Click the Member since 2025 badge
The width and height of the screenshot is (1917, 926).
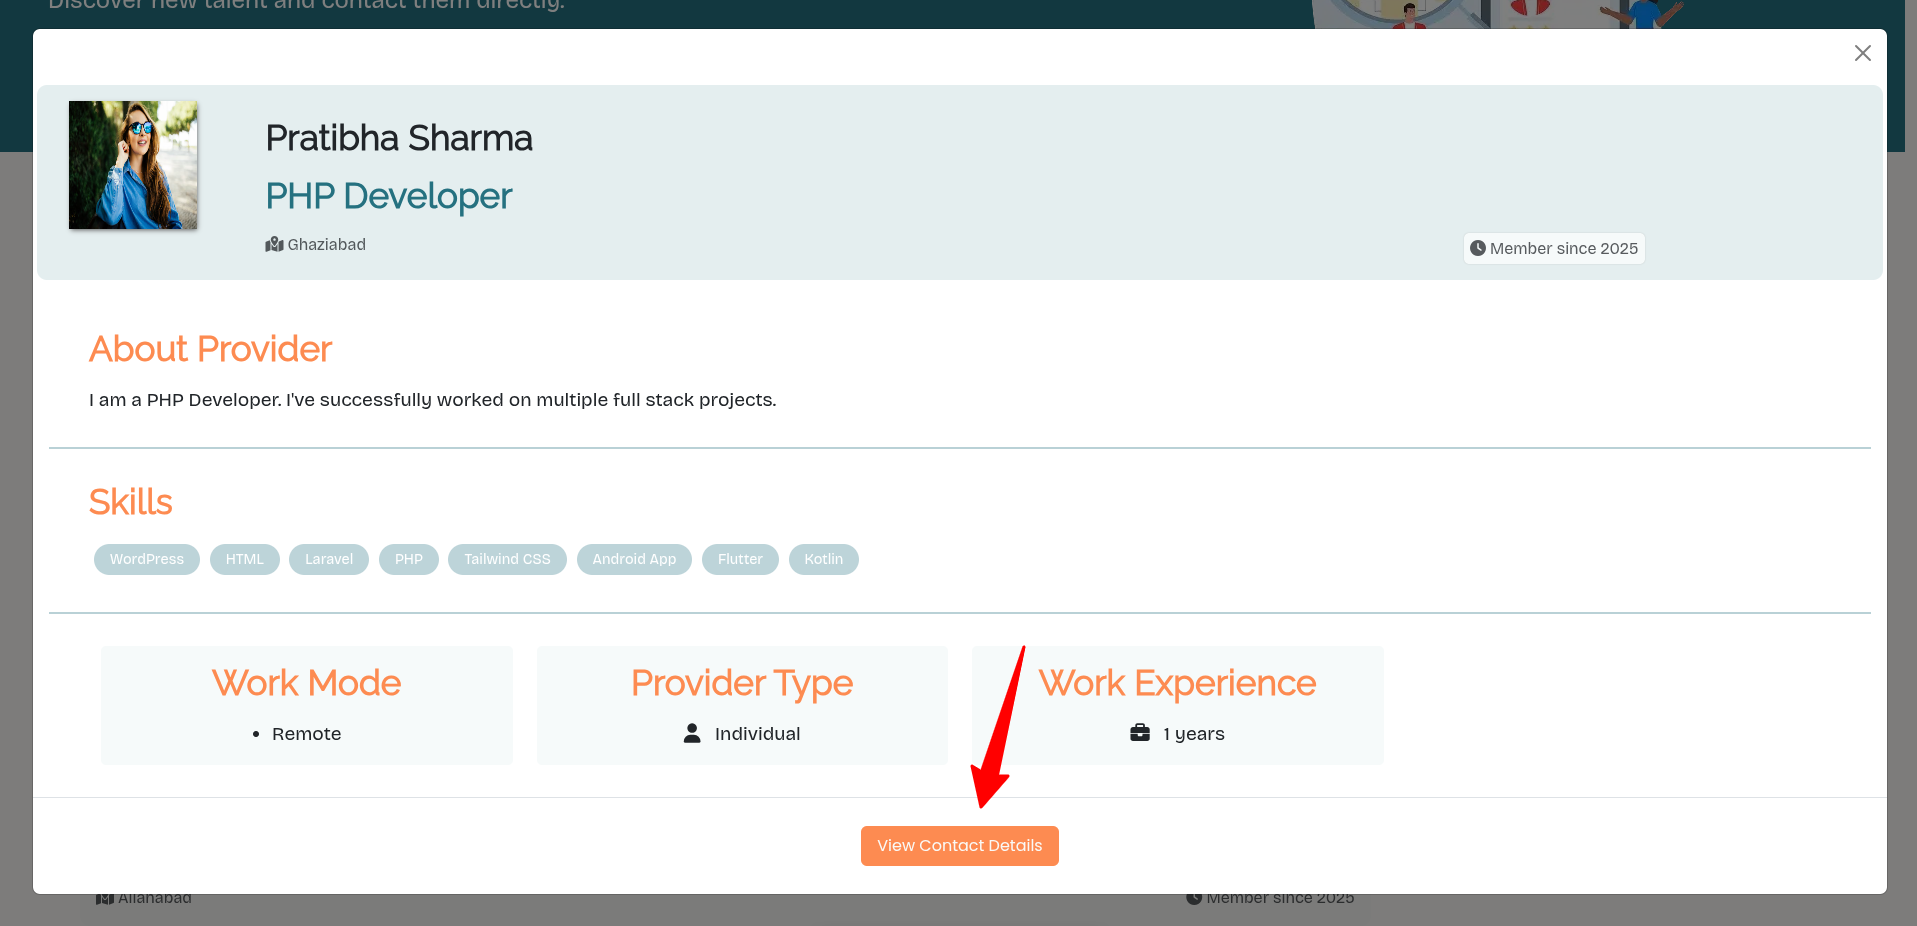click(1553, 248)
